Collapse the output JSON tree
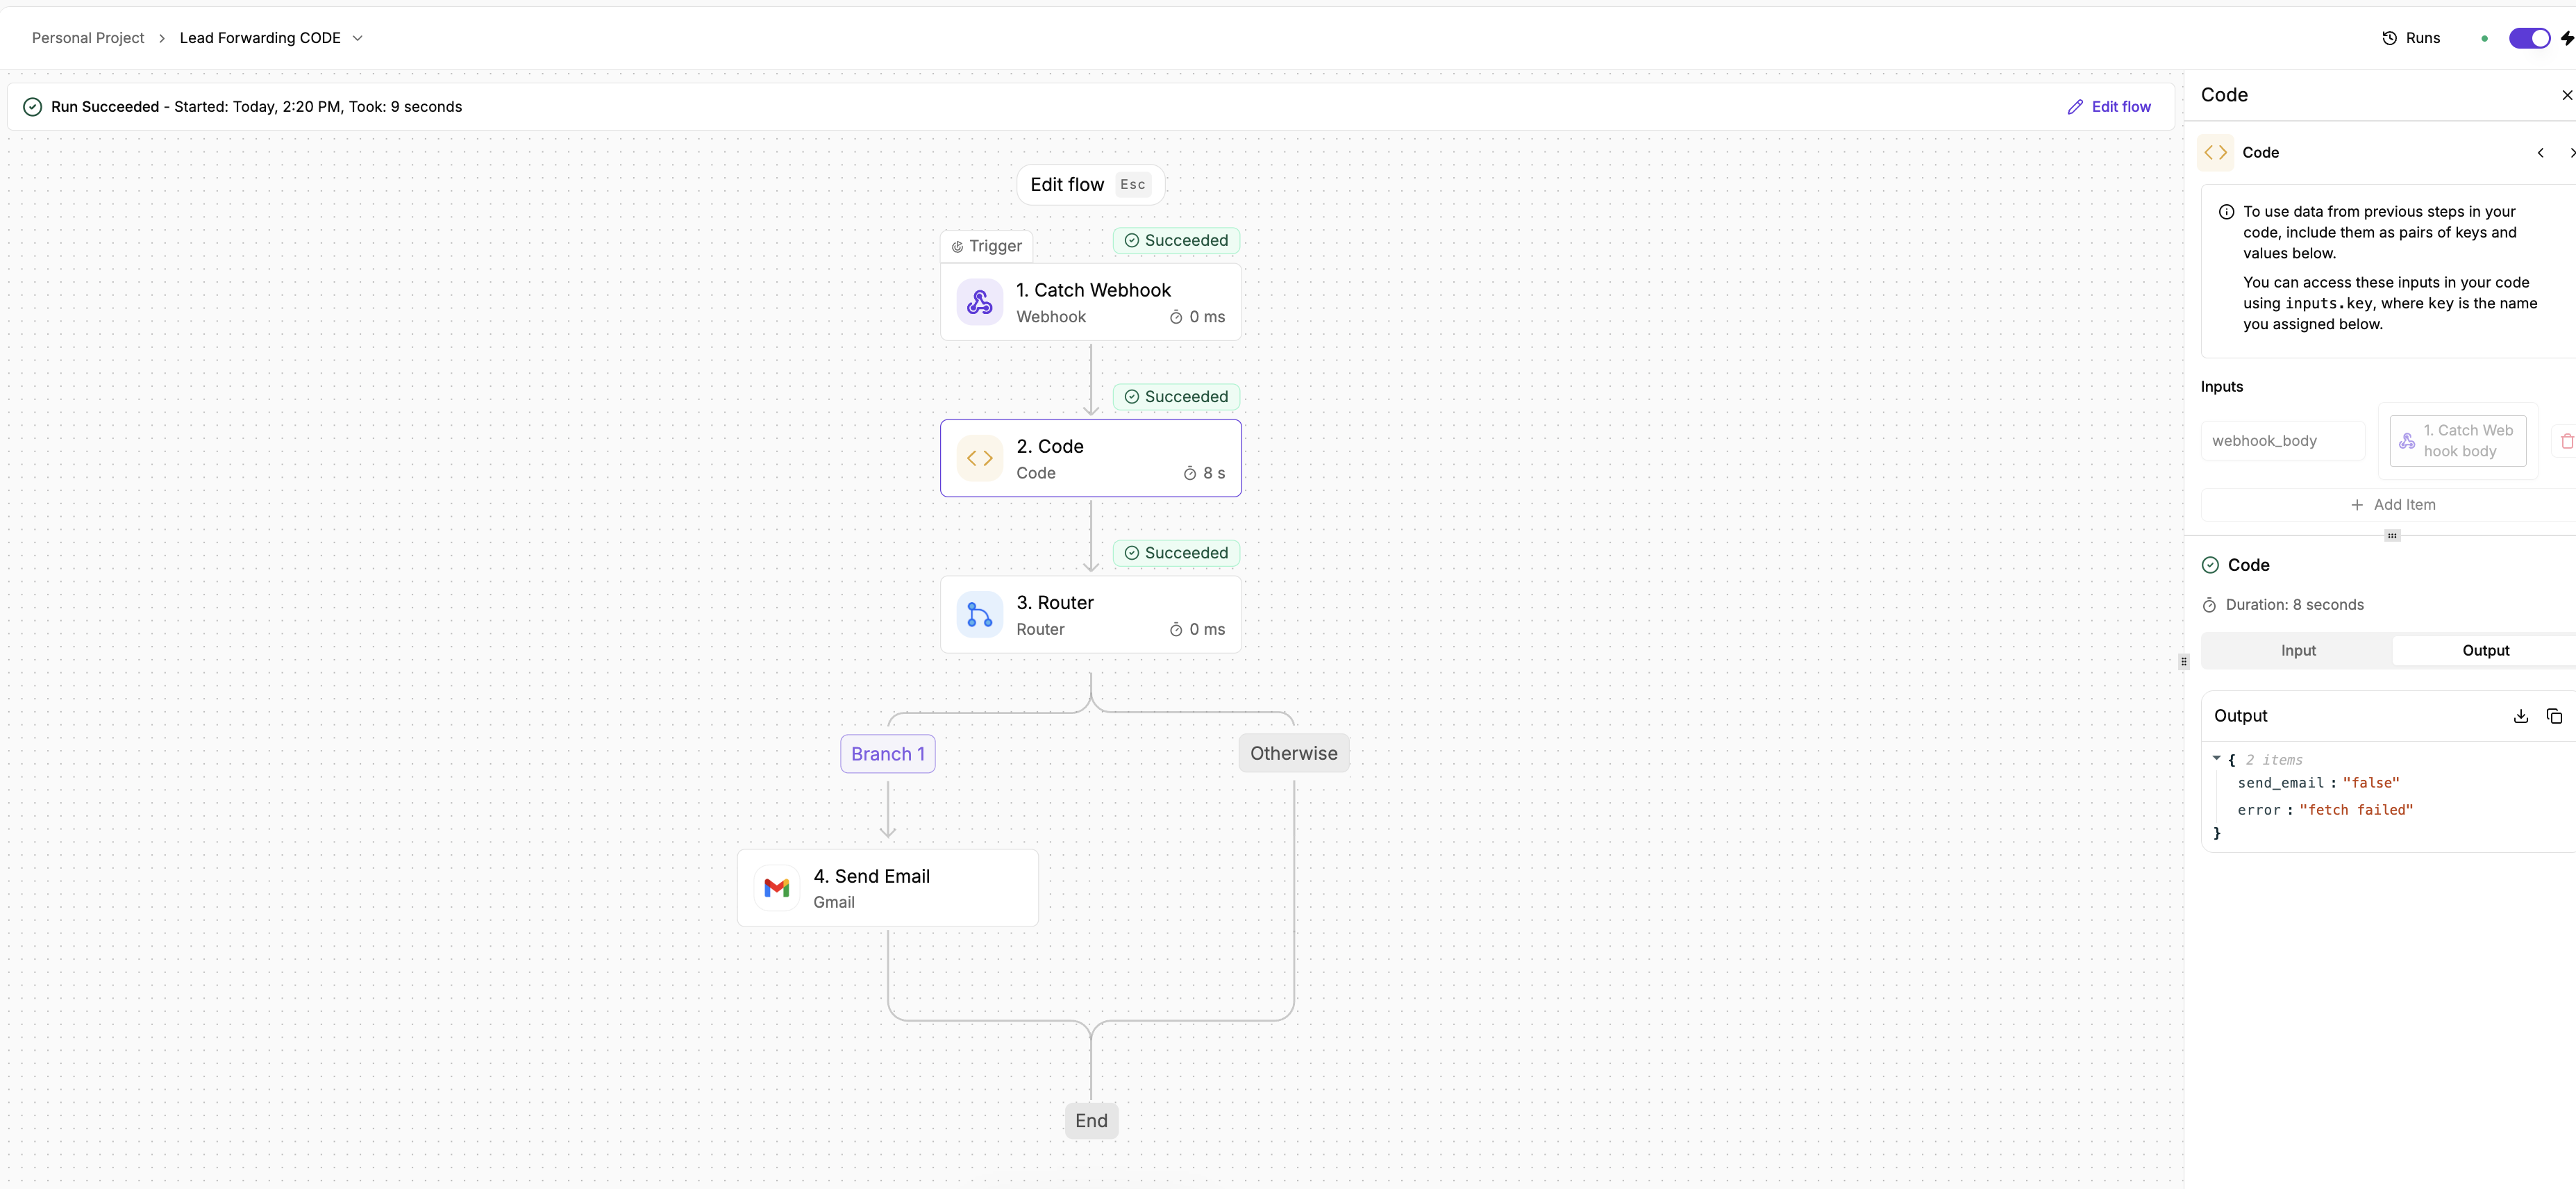The image size is (2576, 1189). [2216, 759]
